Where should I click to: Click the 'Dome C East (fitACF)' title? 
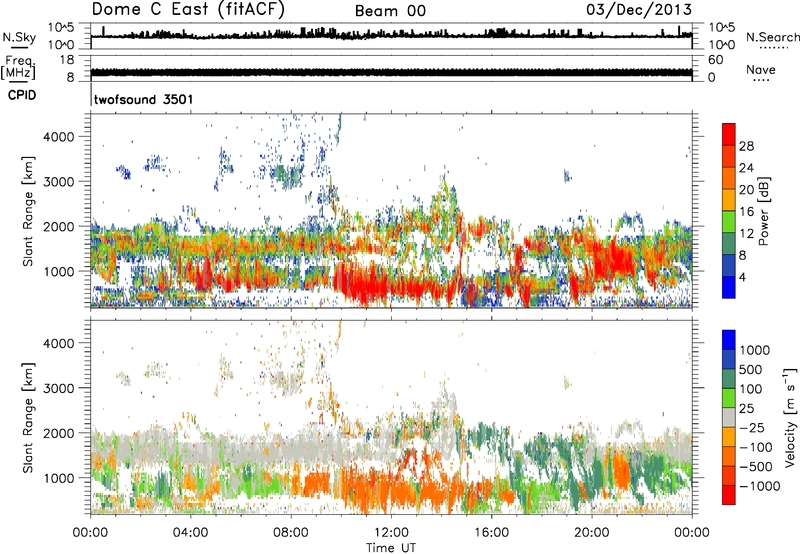pyautogui.click(x=188, y=10)
